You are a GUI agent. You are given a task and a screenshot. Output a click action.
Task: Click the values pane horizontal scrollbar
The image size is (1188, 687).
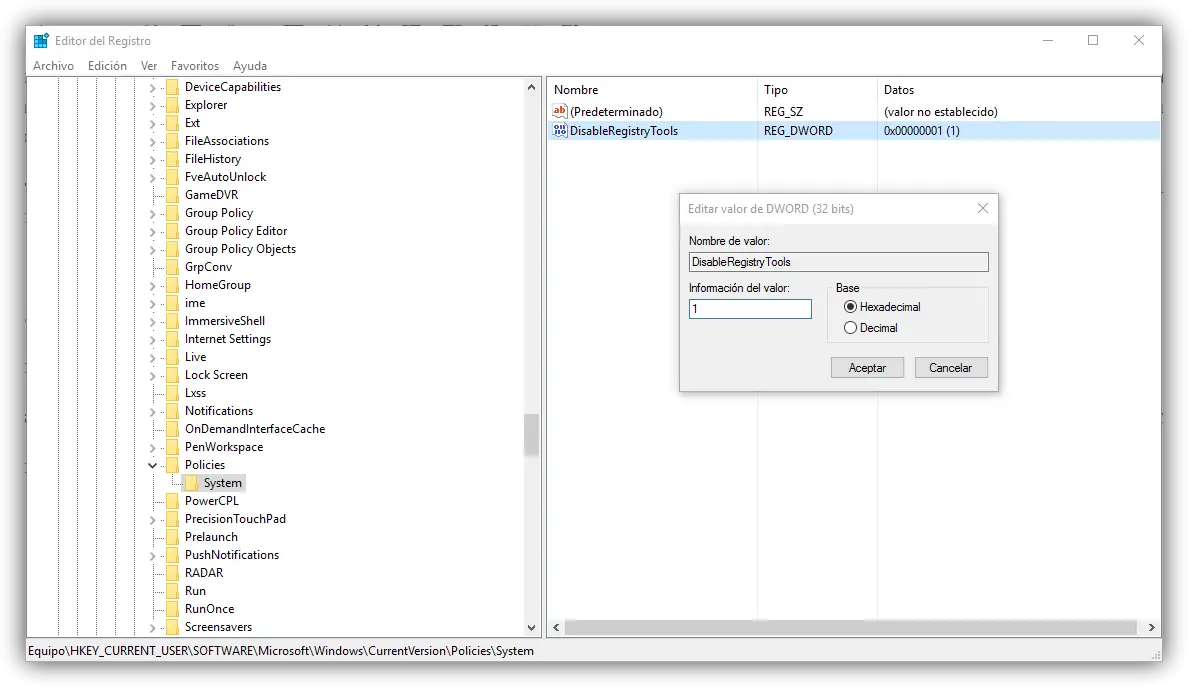tap(850, 627)
